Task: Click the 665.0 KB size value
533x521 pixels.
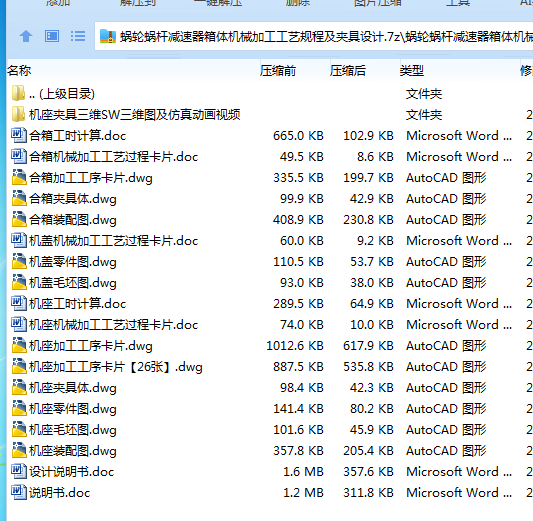Action: click(x=298, y=136)
